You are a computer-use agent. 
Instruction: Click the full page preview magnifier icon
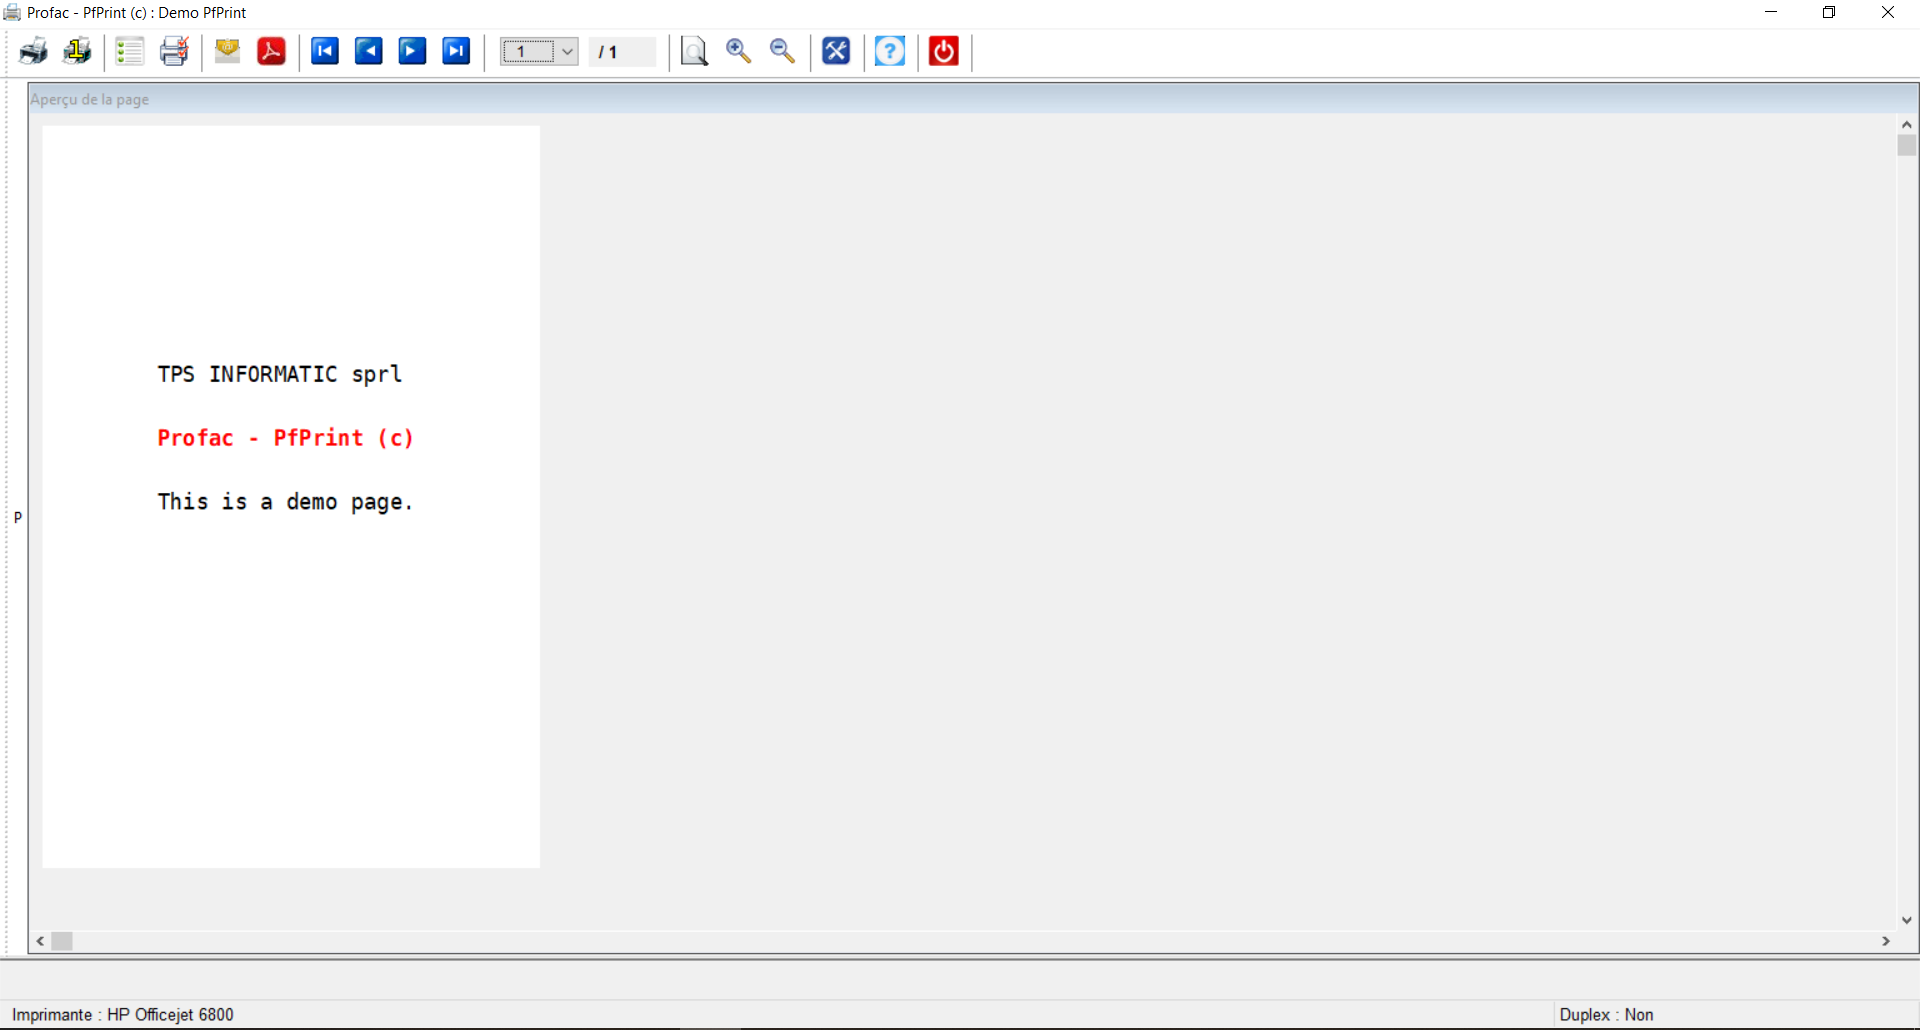(x=694, y=51)
